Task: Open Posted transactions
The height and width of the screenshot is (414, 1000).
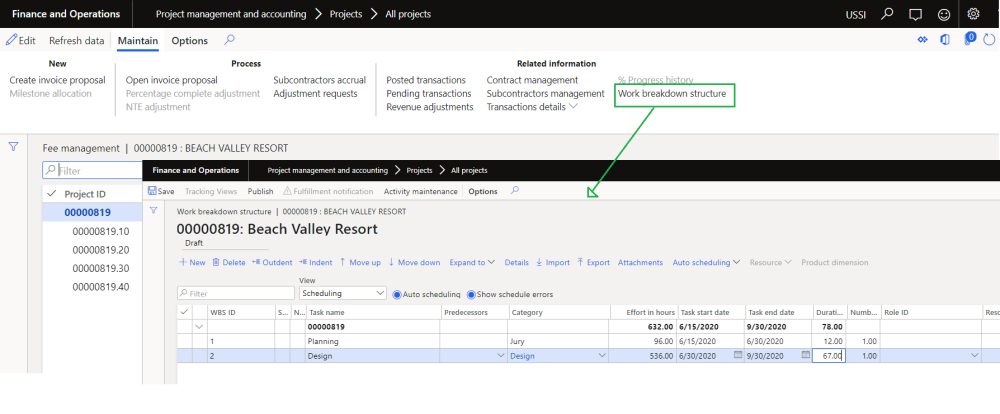Action: (x=426, y=80)
